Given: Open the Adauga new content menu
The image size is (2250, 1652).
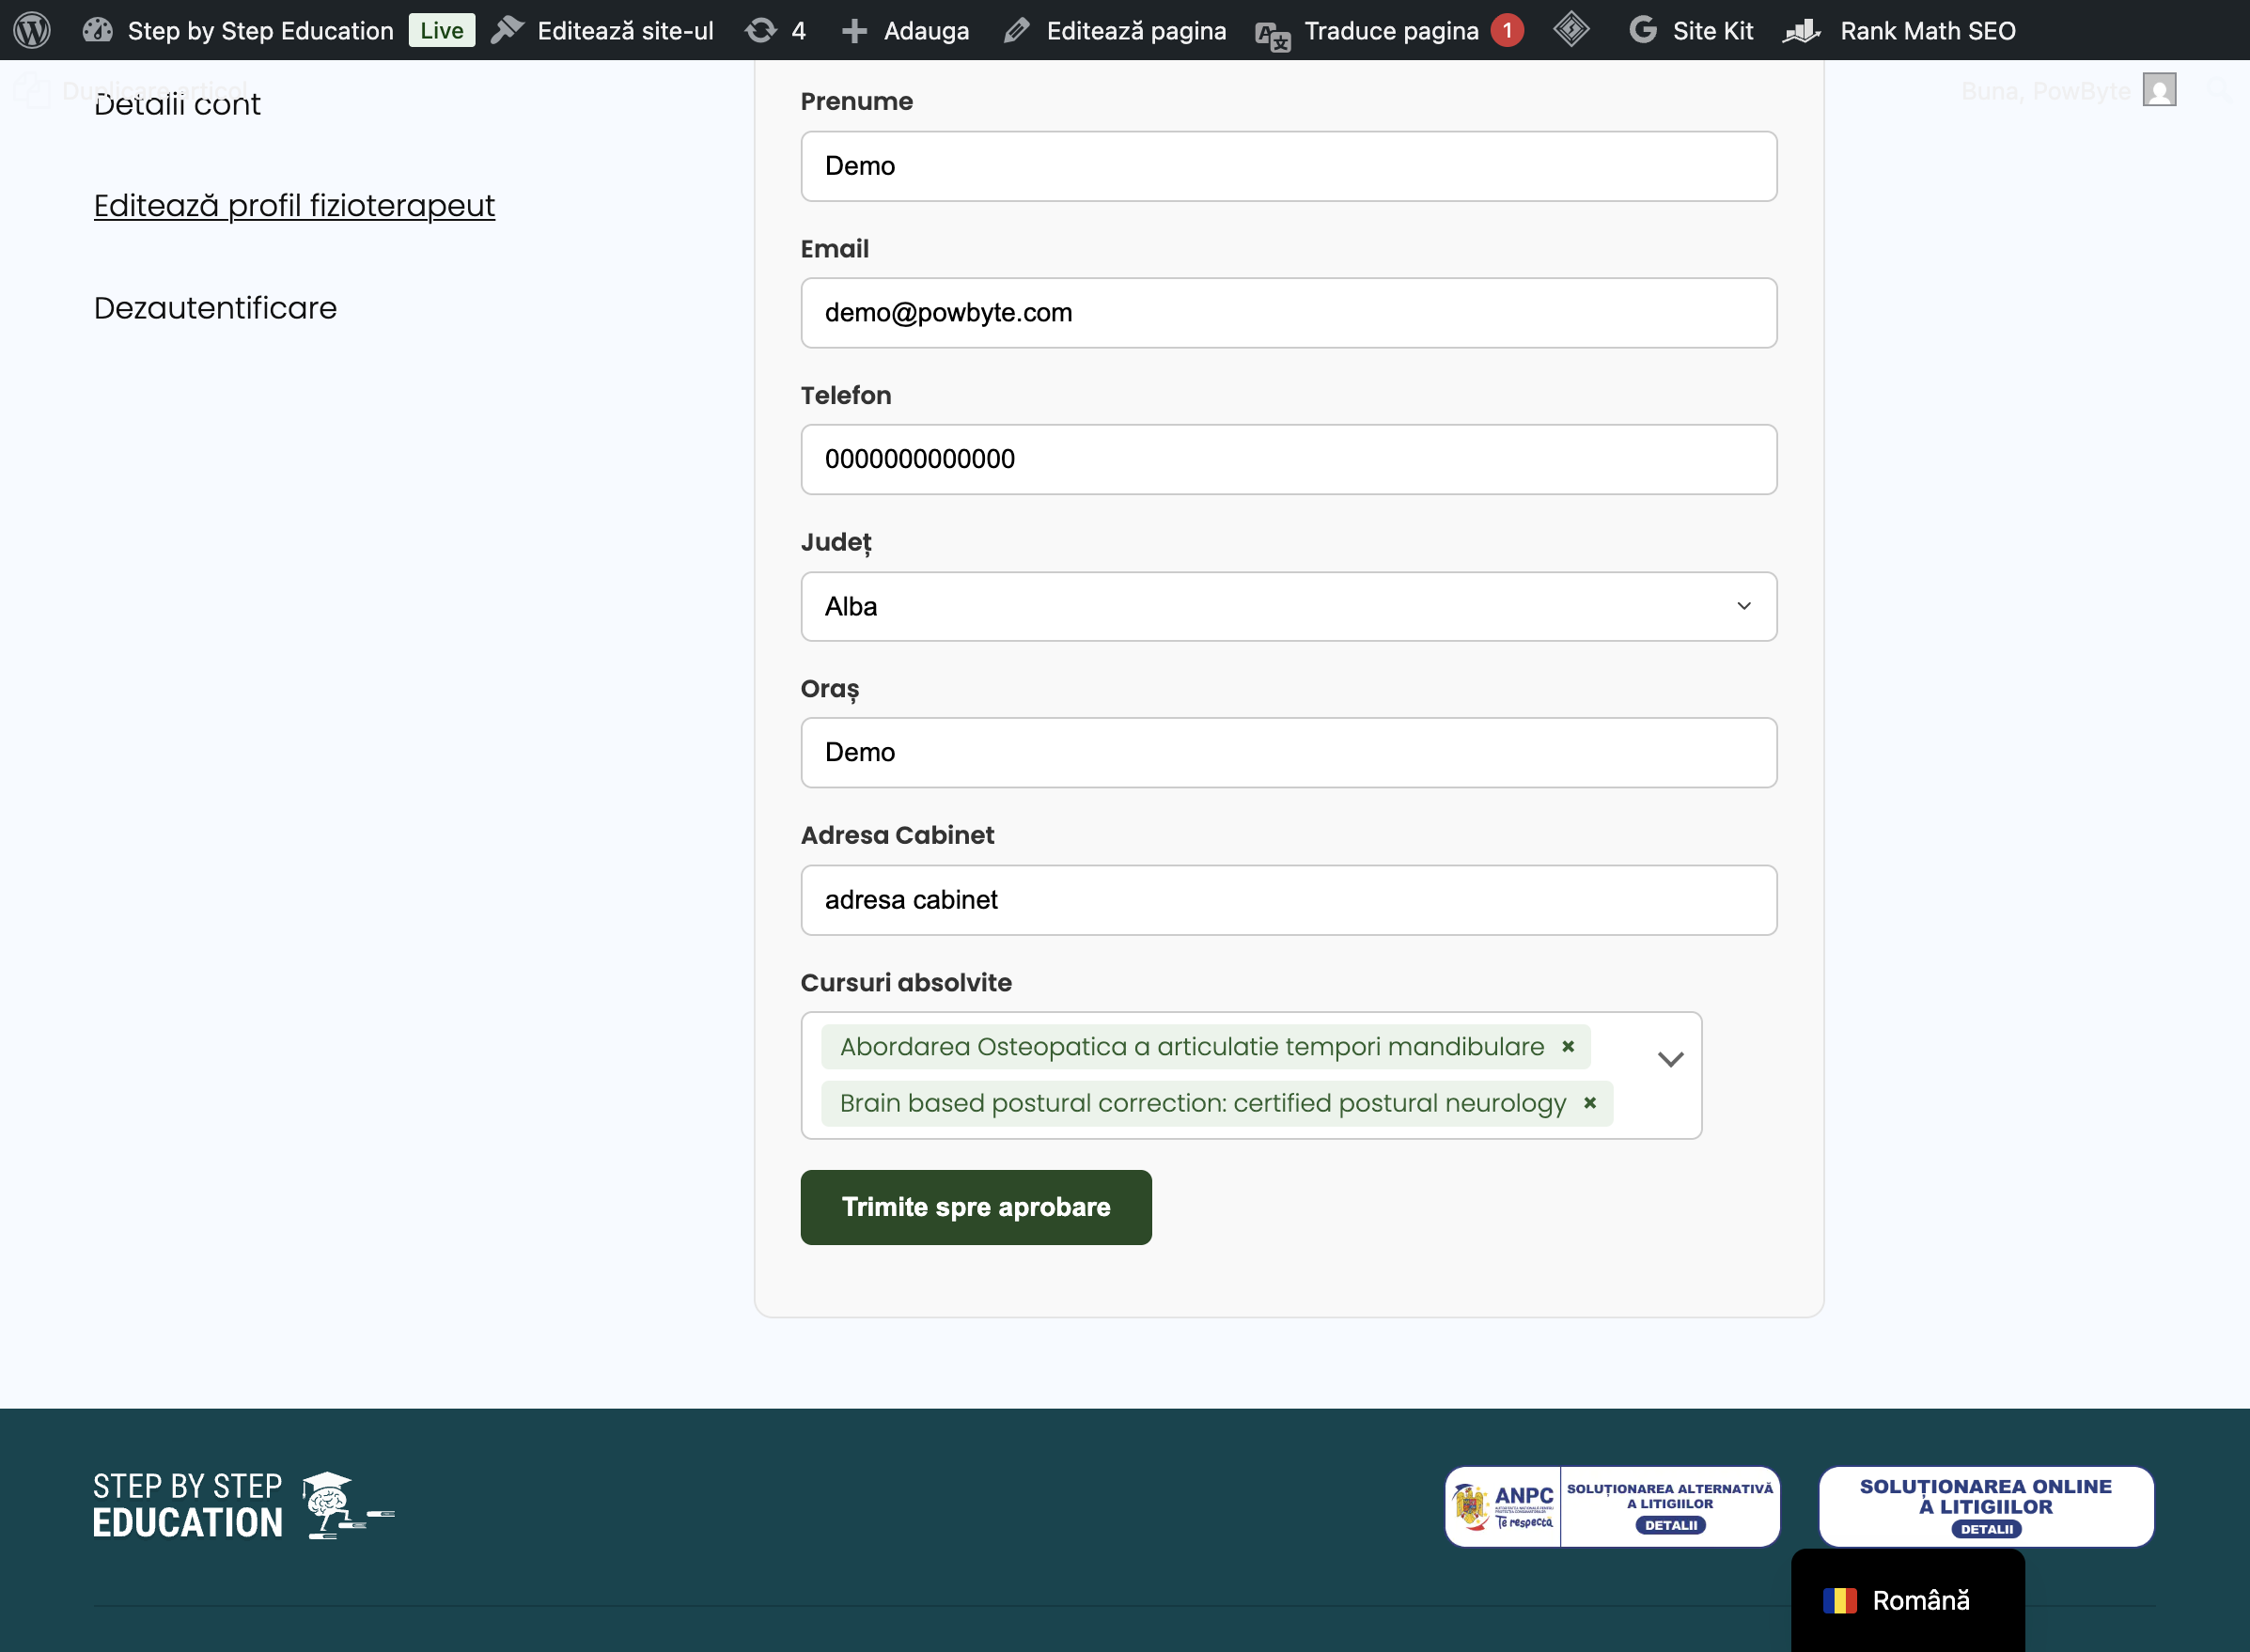Looking at the screenshot, I should pos(905,30).
